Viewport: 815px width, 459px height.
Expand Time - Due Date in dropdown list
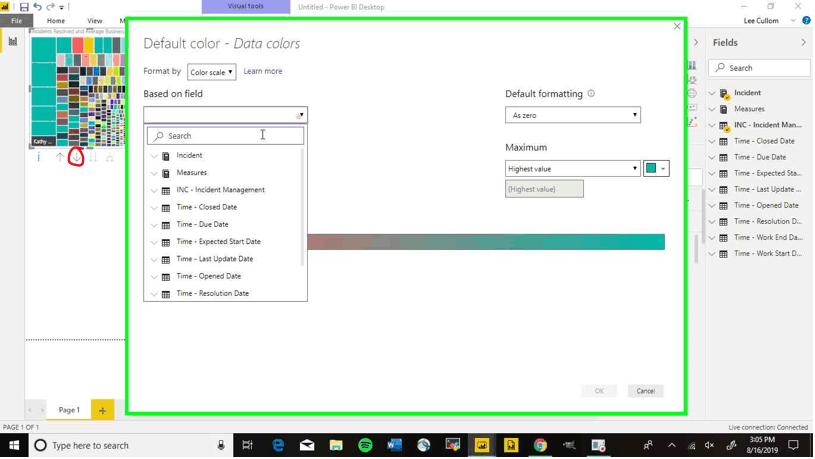click(154, 225)
